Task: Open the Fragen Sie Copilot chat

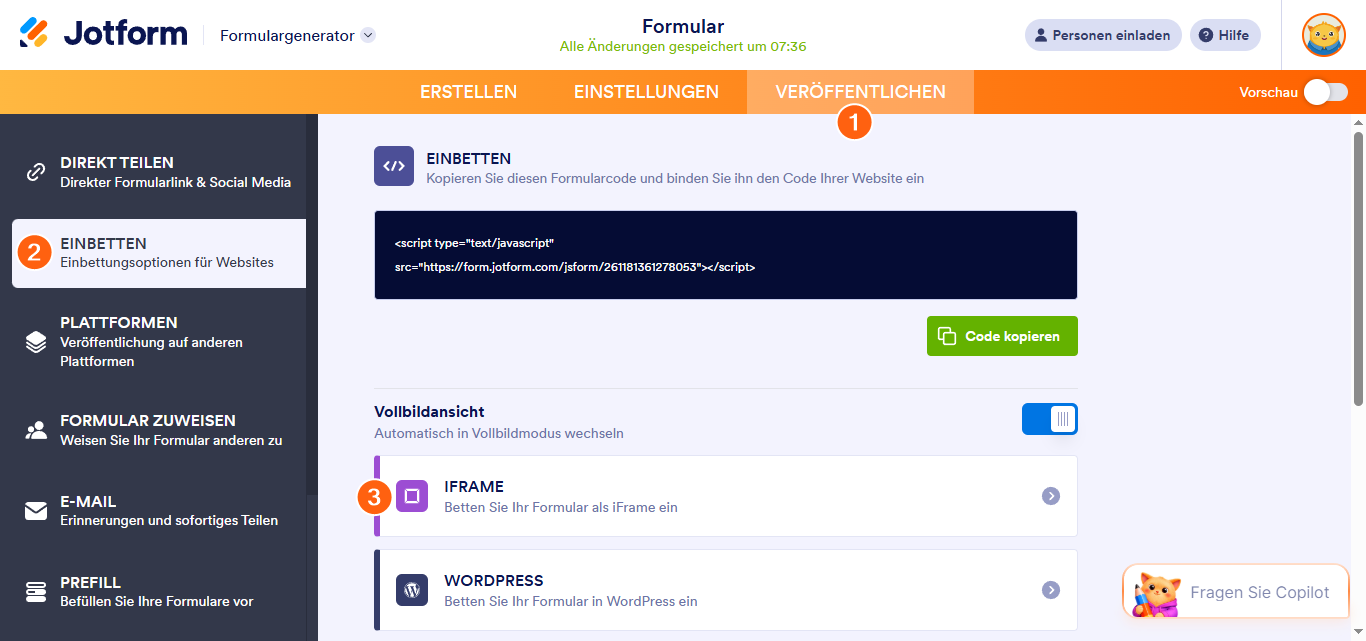Action: pos(1236,592)
